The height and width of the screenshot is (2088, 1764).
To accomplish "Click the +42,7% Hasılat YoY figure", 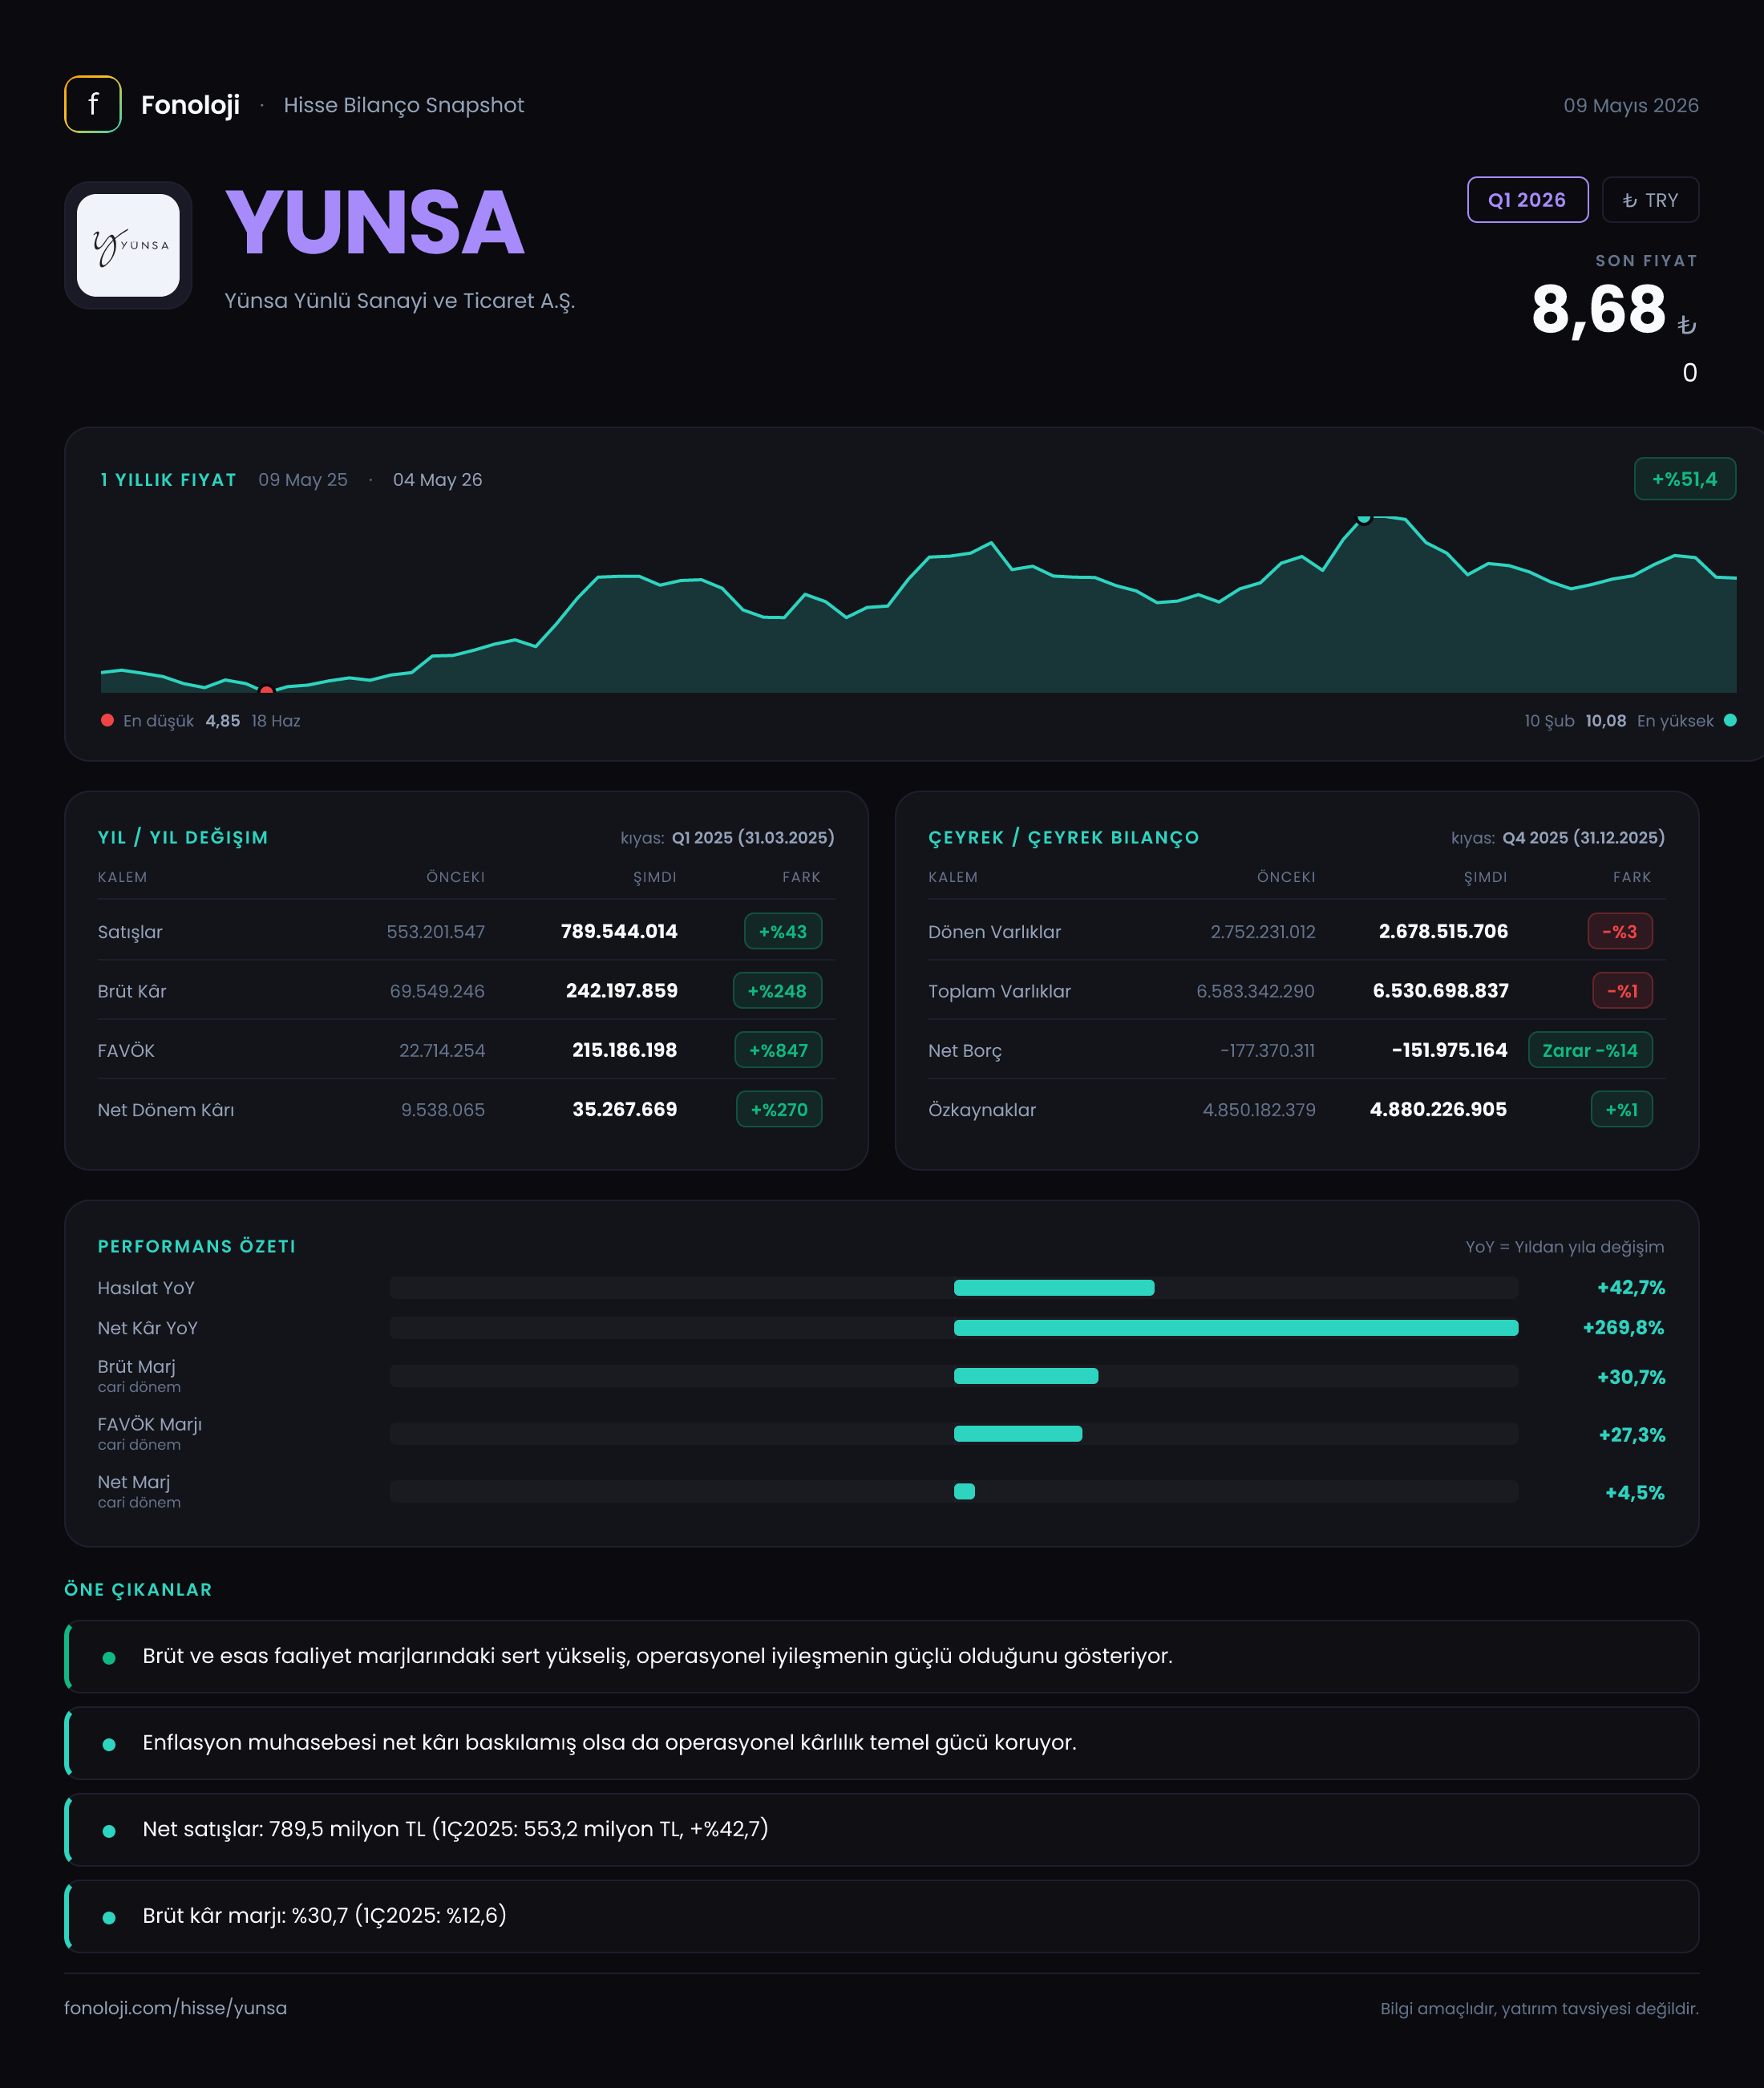I will 1631,1288.
